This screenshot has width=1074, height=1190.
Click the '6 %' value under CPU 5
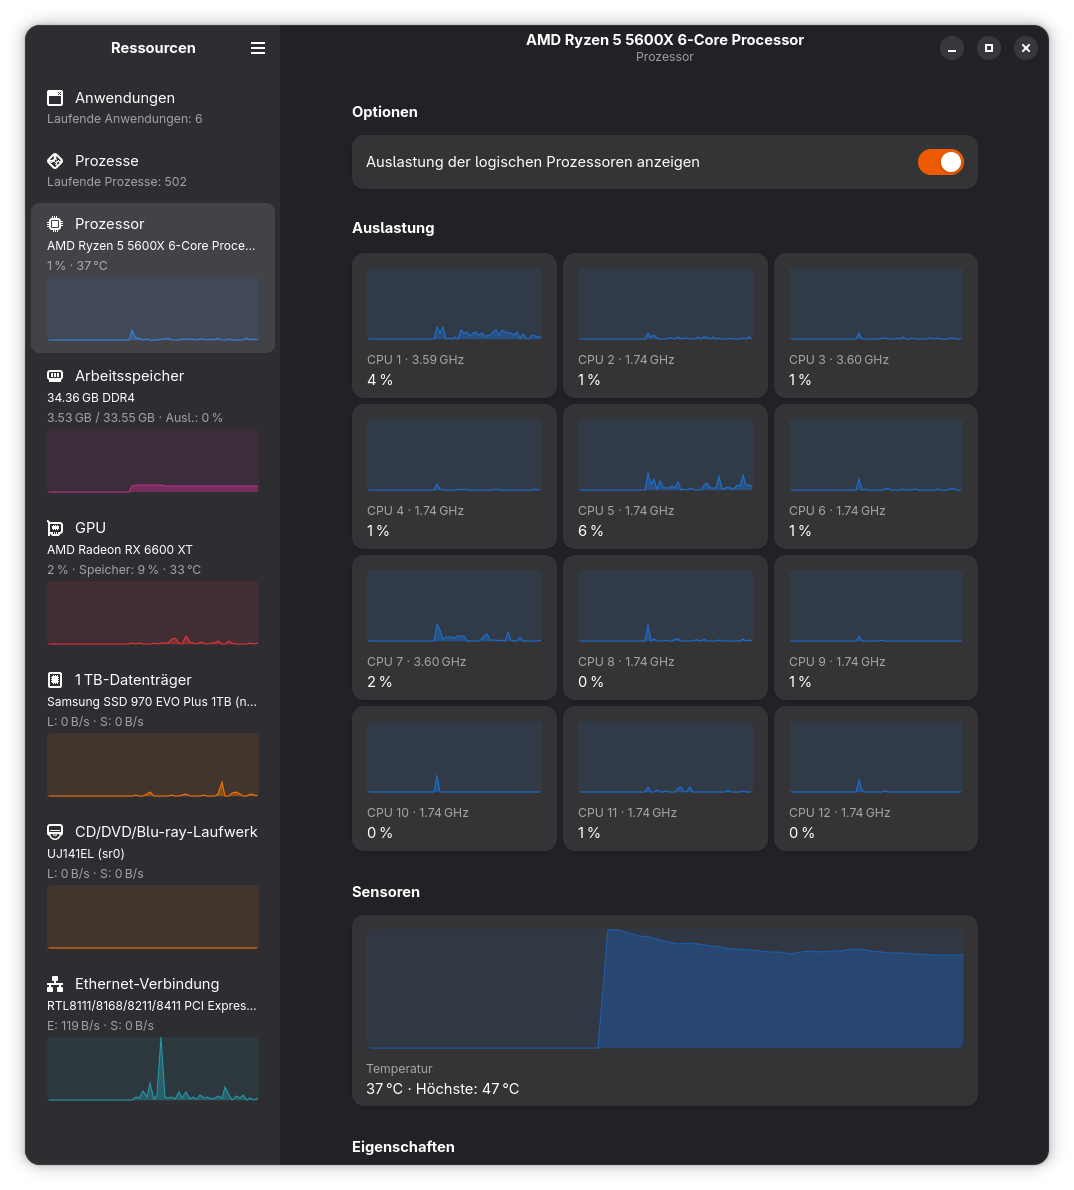591,530
